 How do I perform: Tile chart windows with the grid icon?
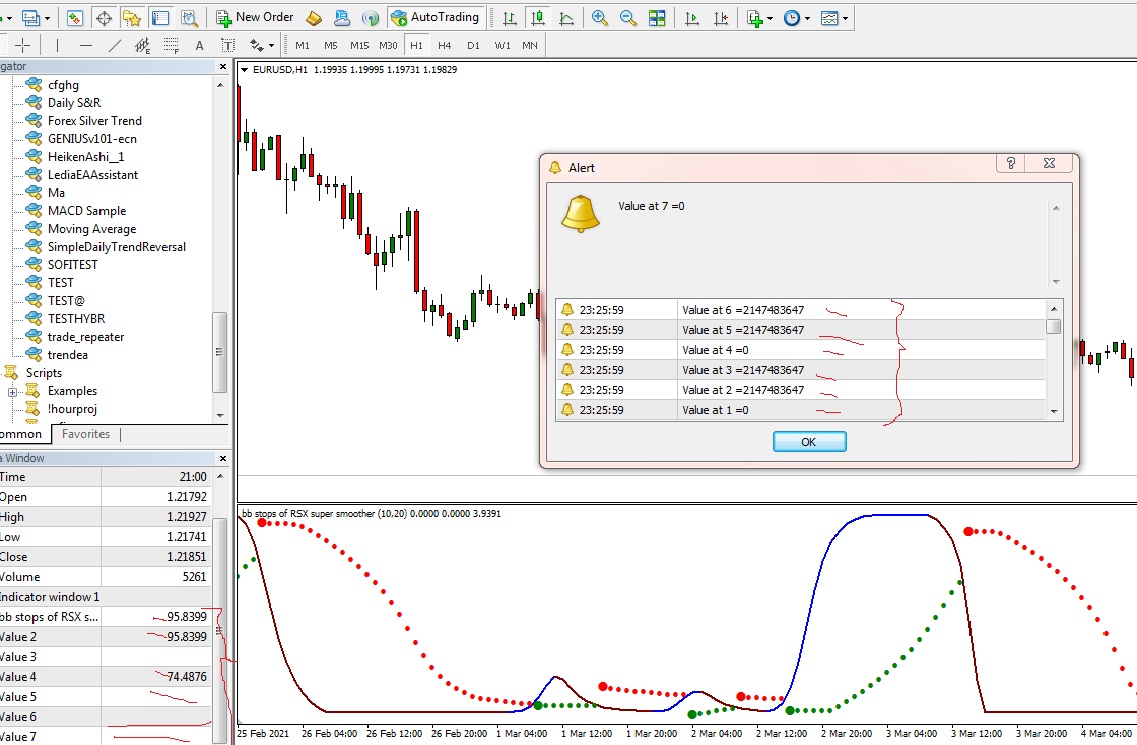[657, 17]
